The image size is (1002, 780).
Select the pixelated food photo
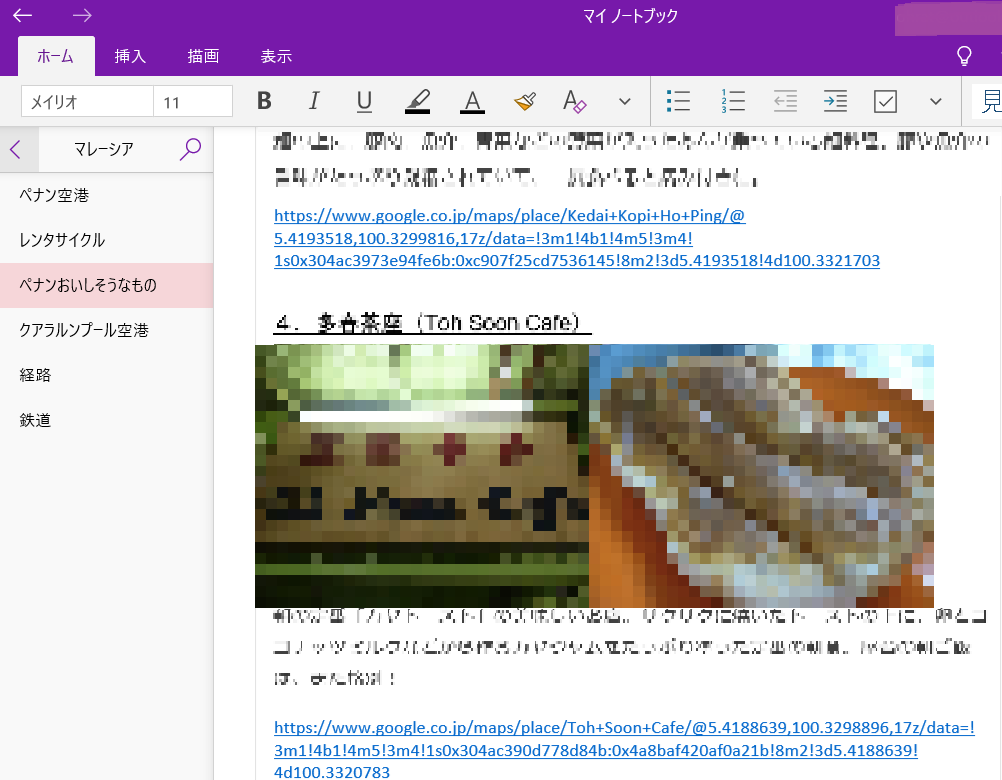tap(761, 476)
